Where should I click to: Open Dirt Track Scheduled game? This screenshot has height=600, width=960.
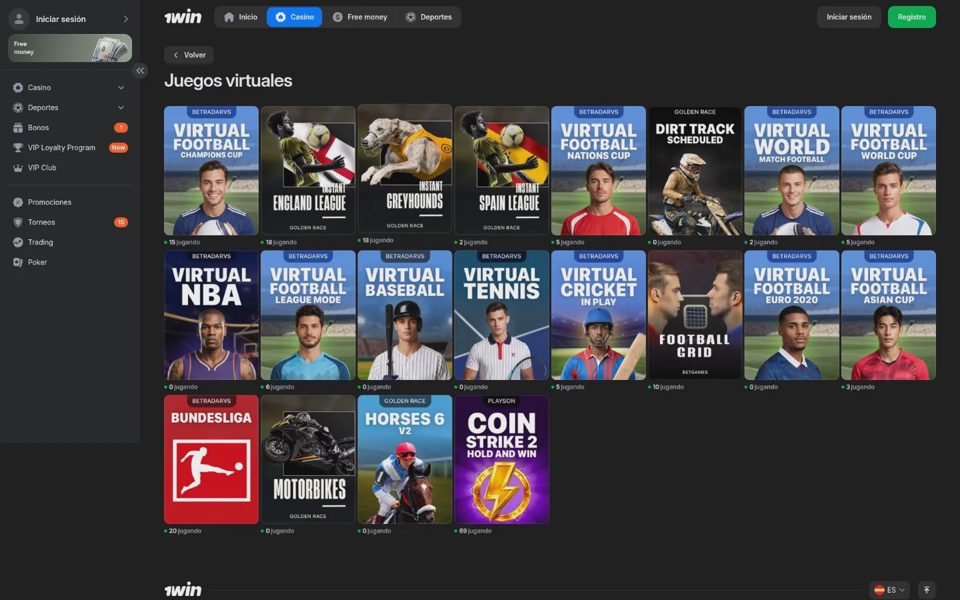(x=695, y=171)
